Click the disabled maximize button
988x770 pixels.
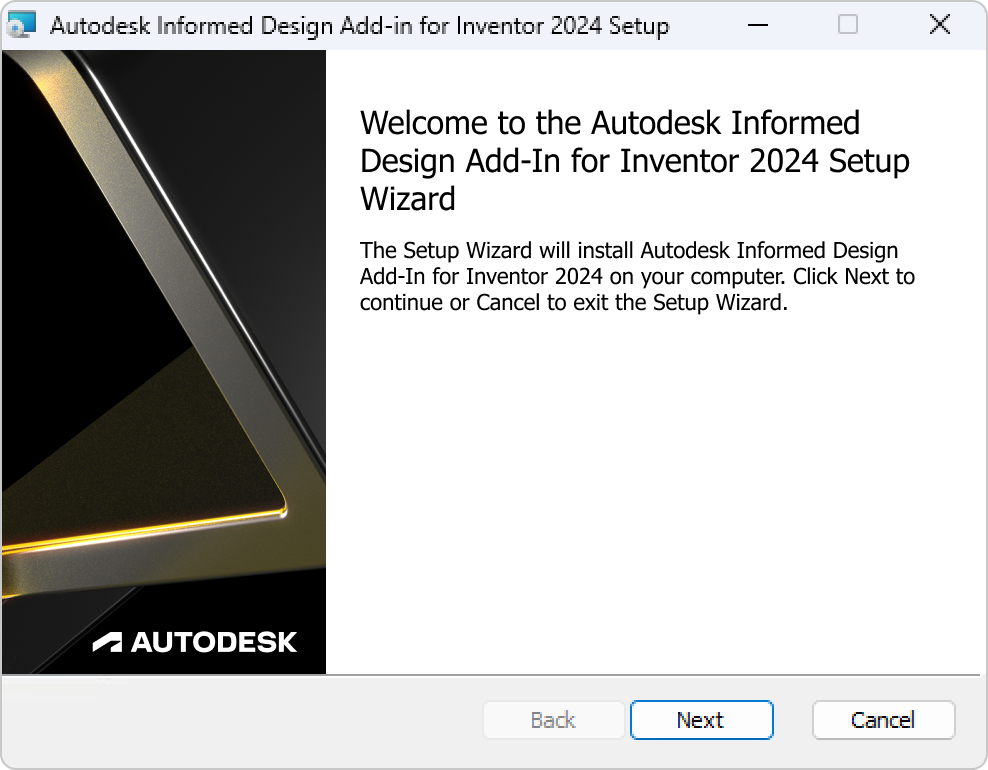(x=848, y=25)
